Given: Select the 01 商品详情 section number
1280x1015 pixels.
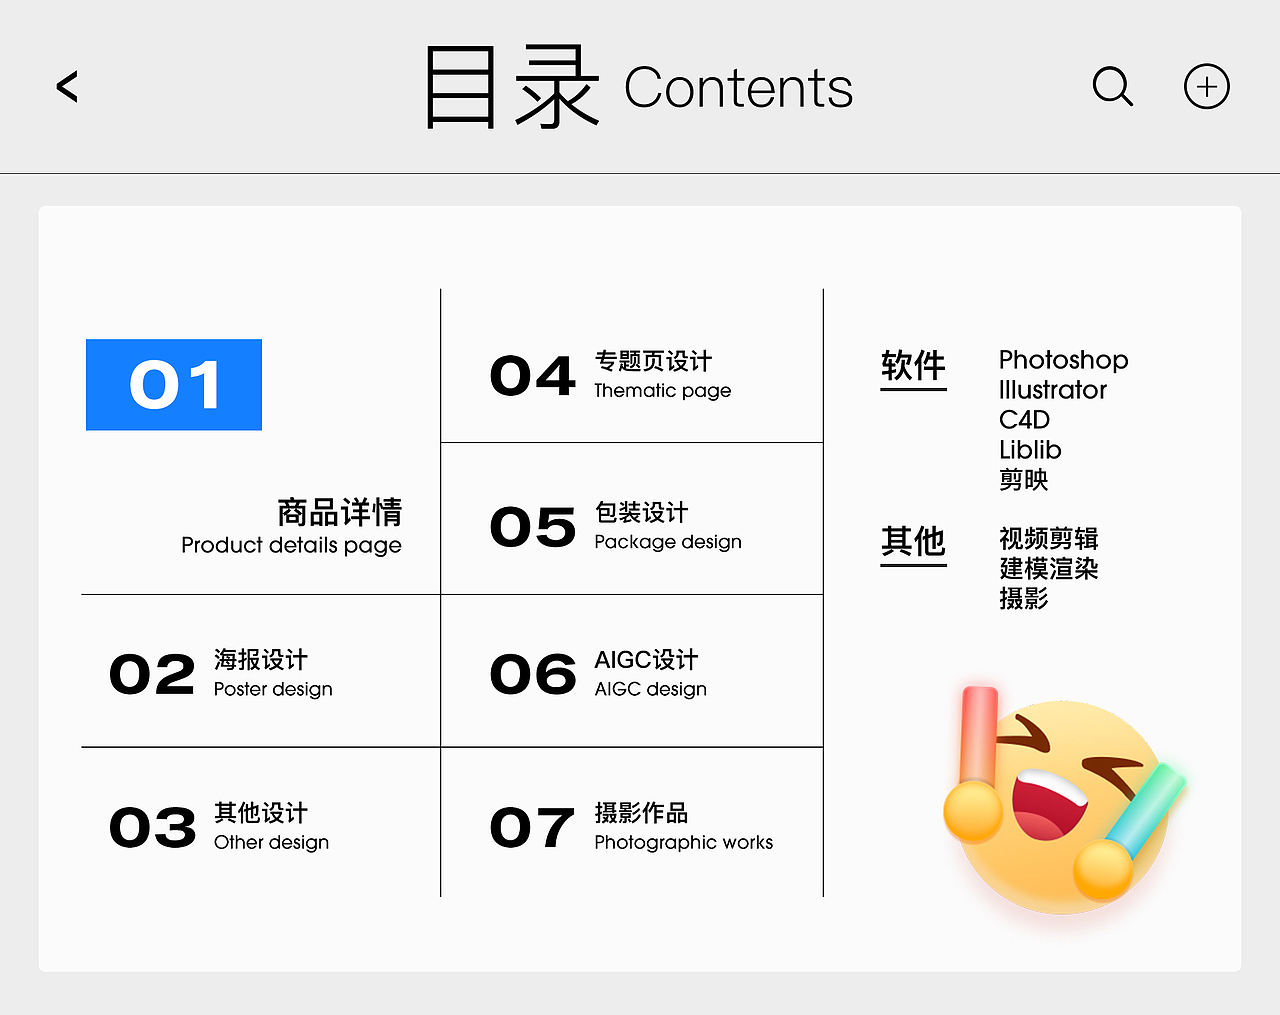Looking at the screenshot, I should click(173, 385).
